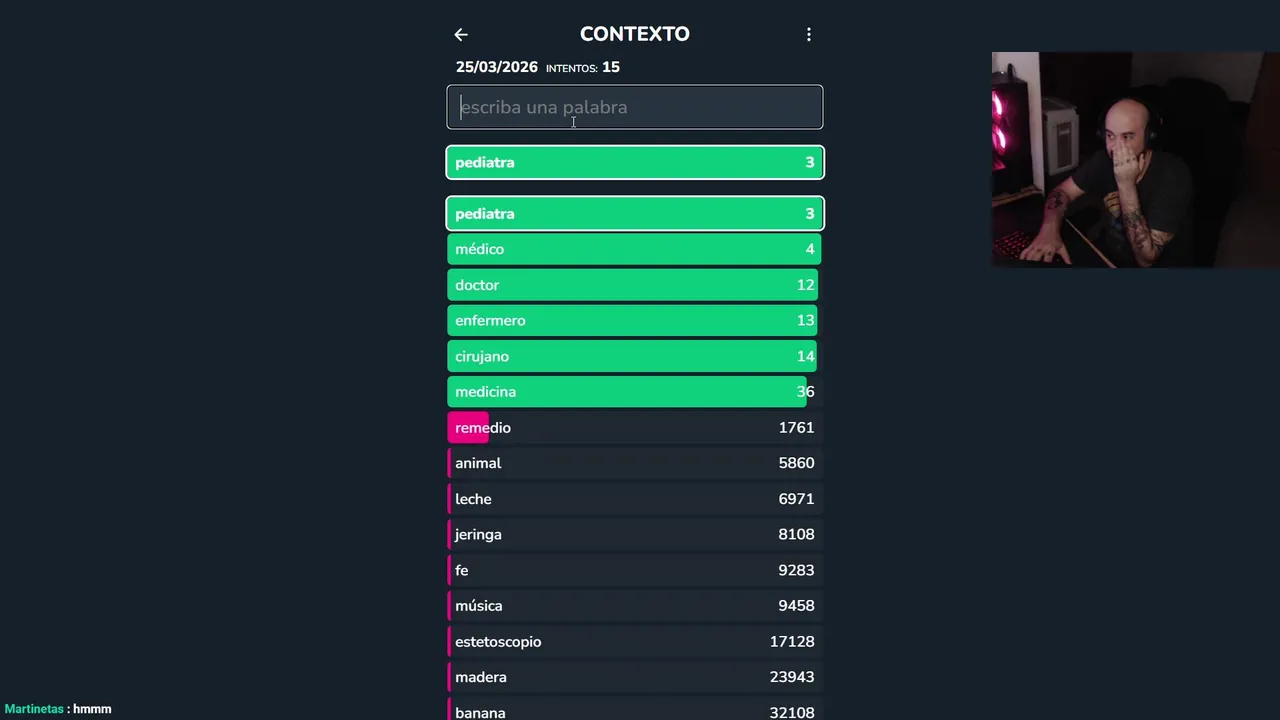This screenshot has width=1280, height=720.
Task: Click the back arrow icon
Action: point(461,35)
